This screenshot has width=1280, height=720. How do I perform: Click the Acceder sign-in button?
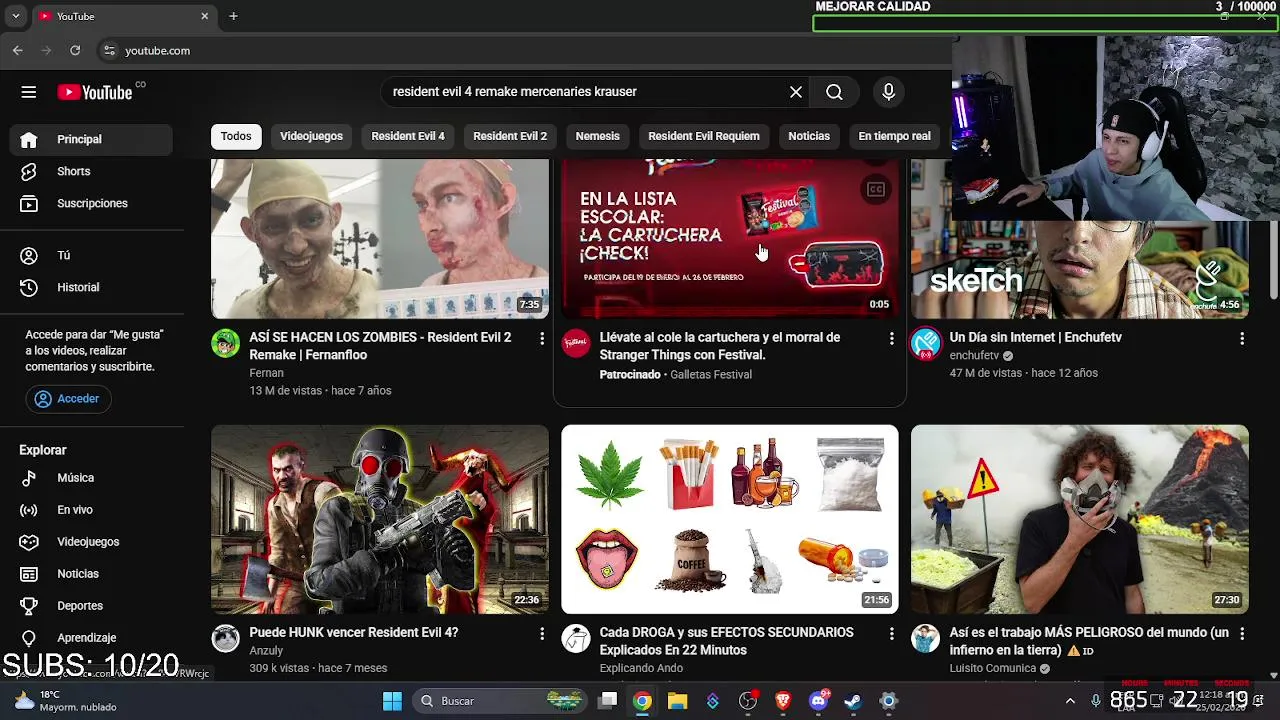67,398
